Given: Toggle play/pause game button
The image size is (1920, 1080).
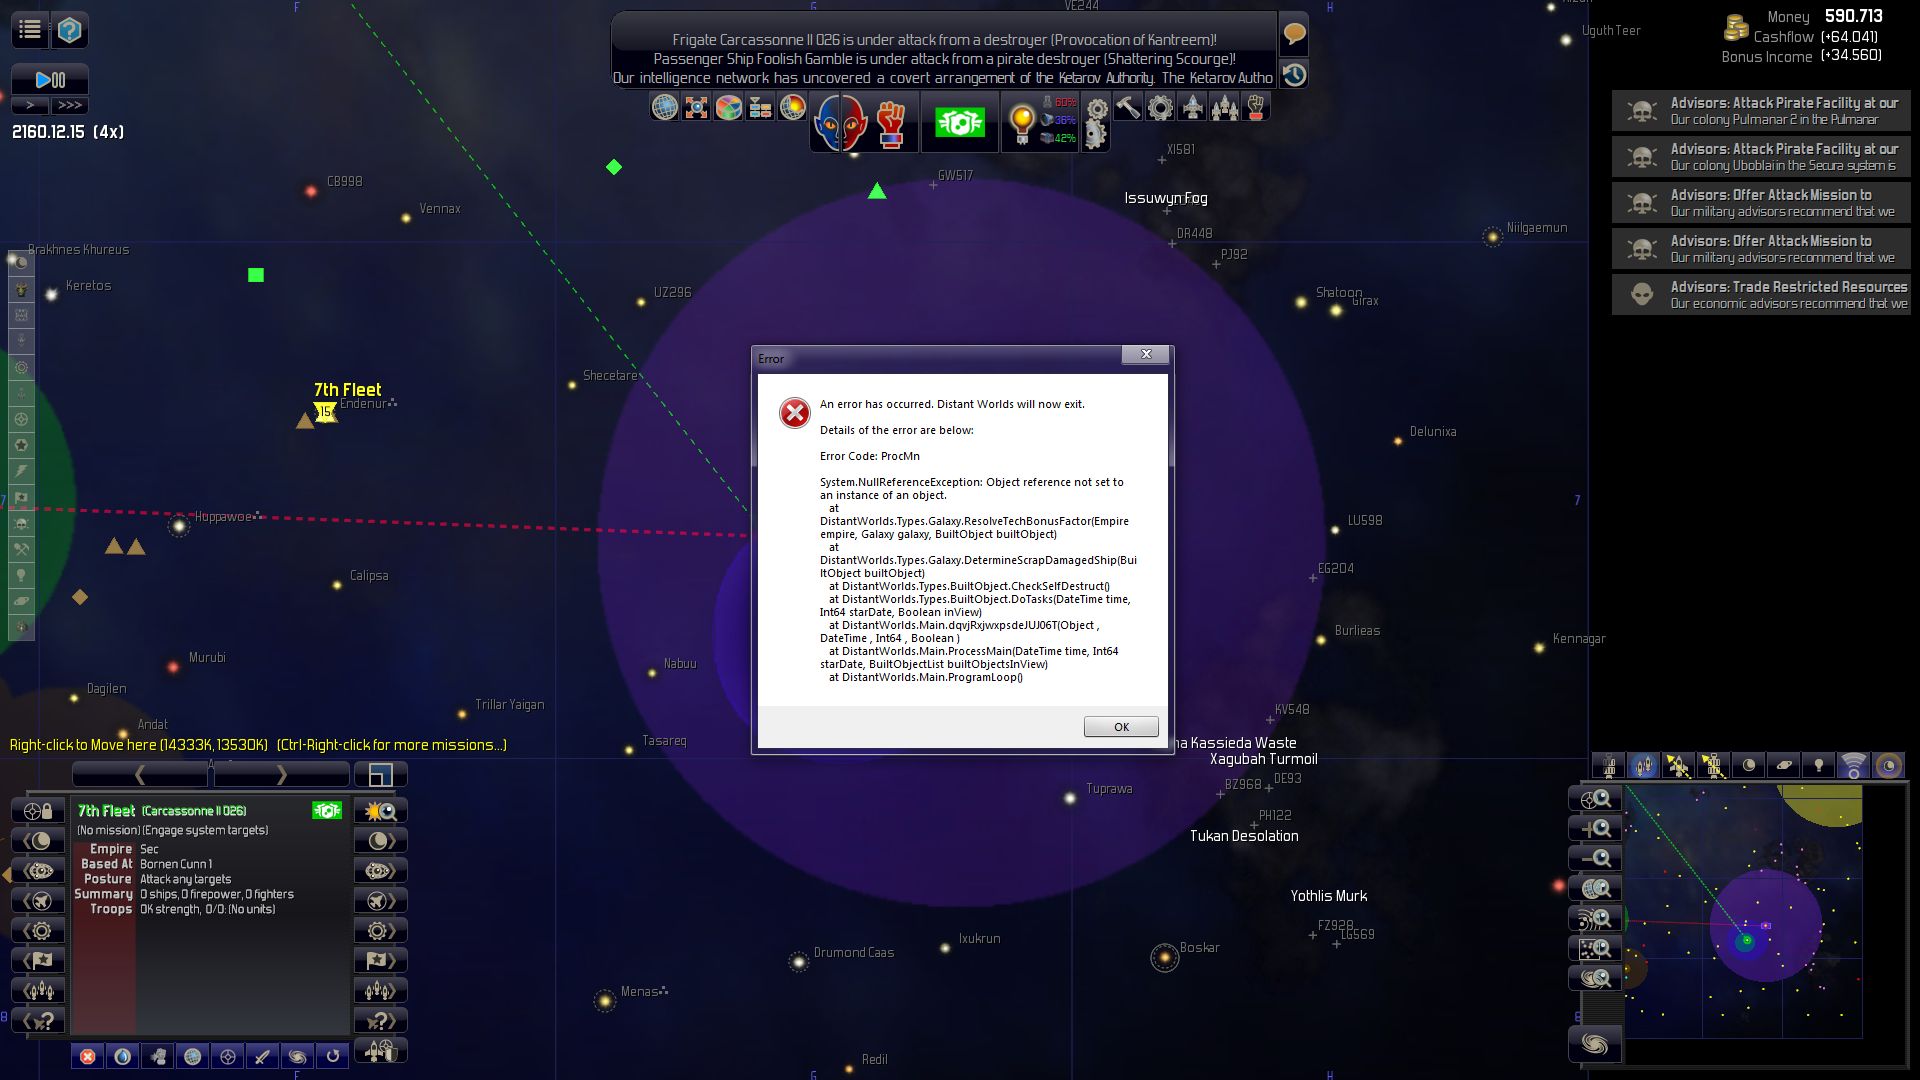Looking at the screenshot, I should (x=50, y=80).
